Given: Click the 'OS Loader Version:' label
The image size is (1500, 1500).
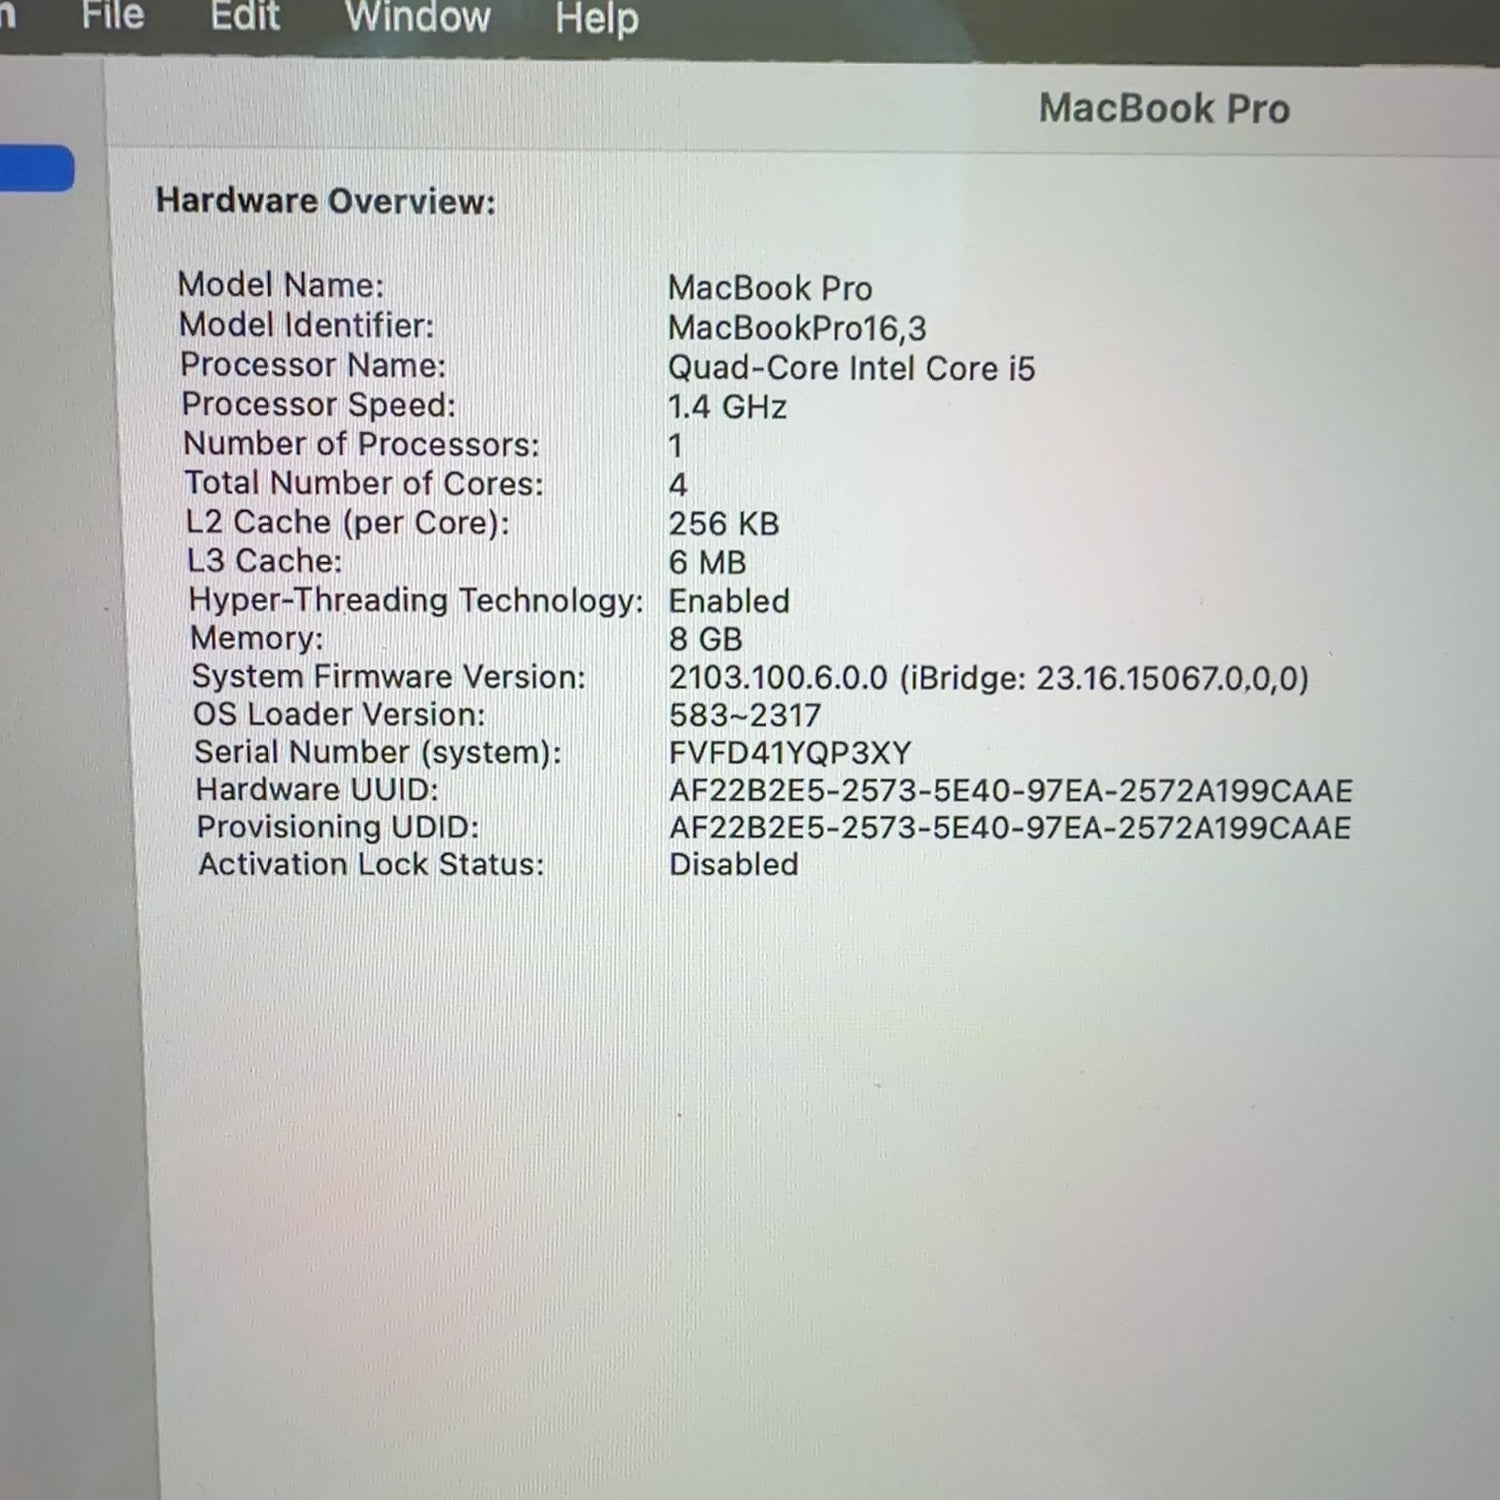Looking at the screenshot, I should (x=339, y=714).
